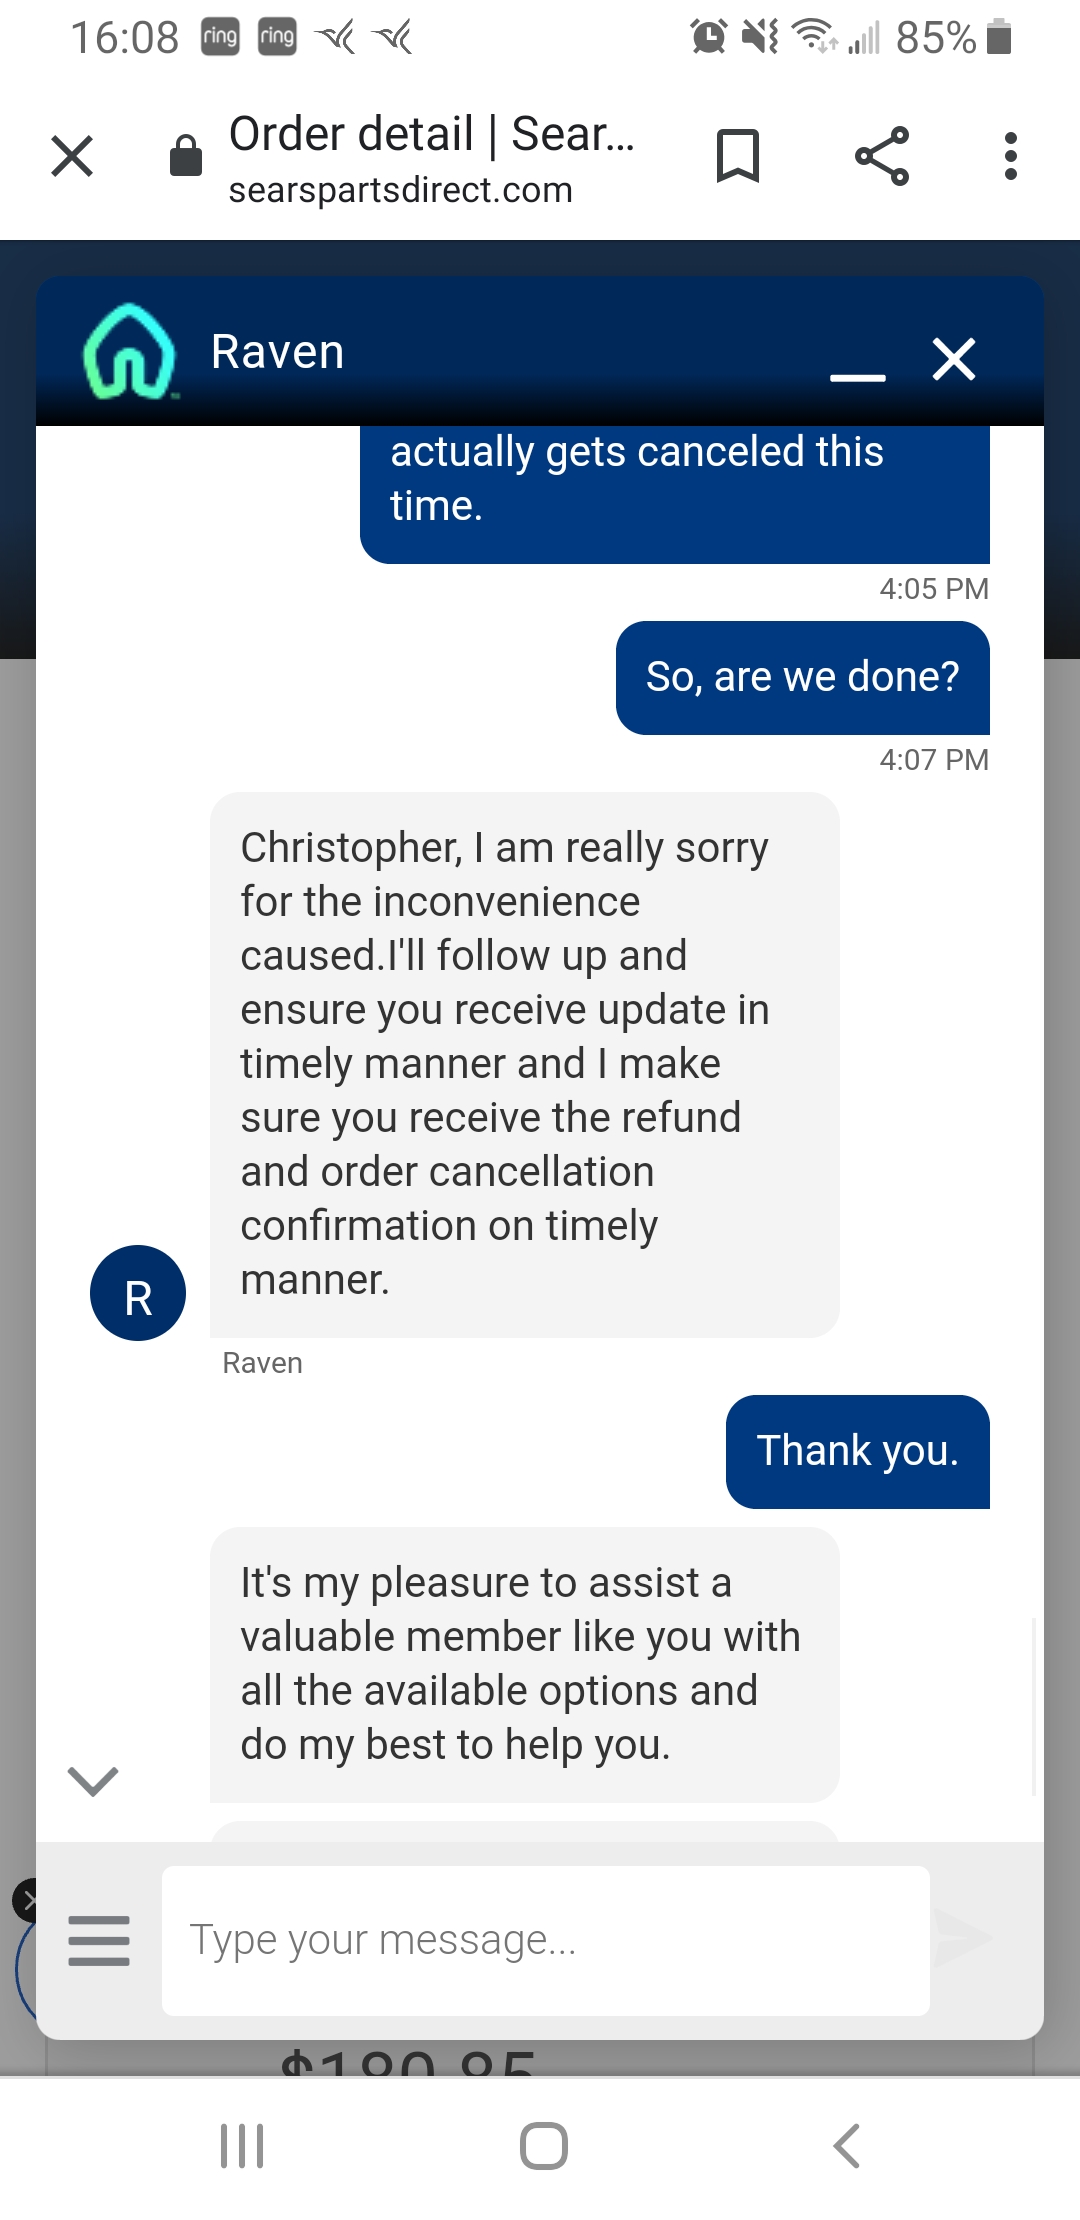Tap the "Thank you." message bubble
The image size is (1080, 2220).
pyautogui.click(x=857, y=1451)
